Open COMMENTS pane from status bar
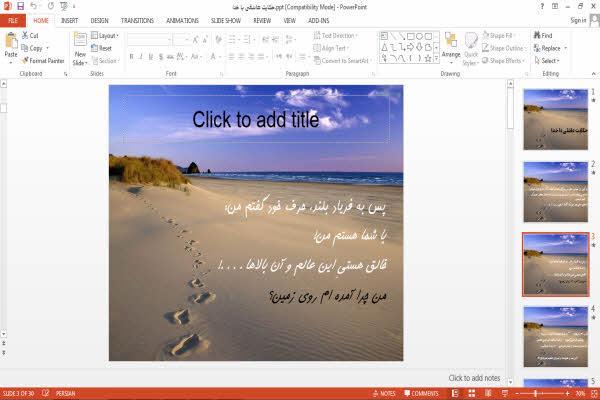 [421, 393]
